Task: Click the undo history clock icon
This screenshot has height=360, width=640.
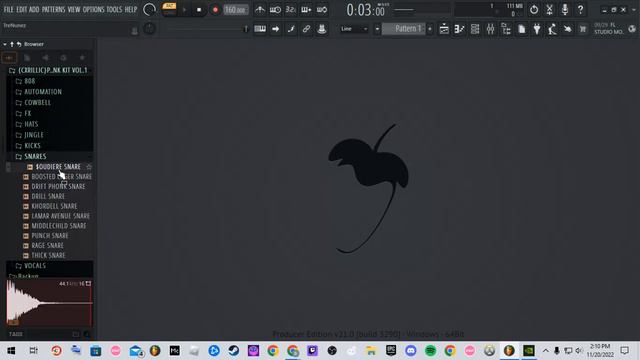Action: (534, 9)
